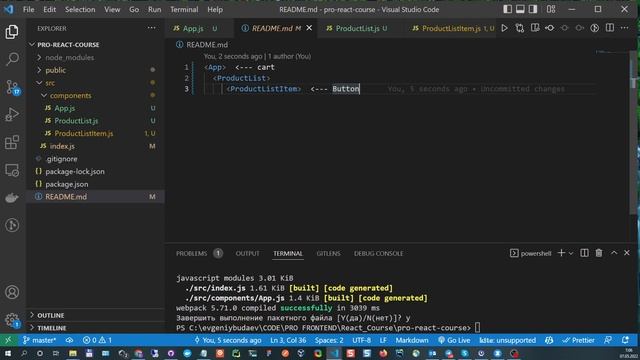This screenshot has height=360, width=640.
Task: Open the Terminal menu
Action: 184,9
